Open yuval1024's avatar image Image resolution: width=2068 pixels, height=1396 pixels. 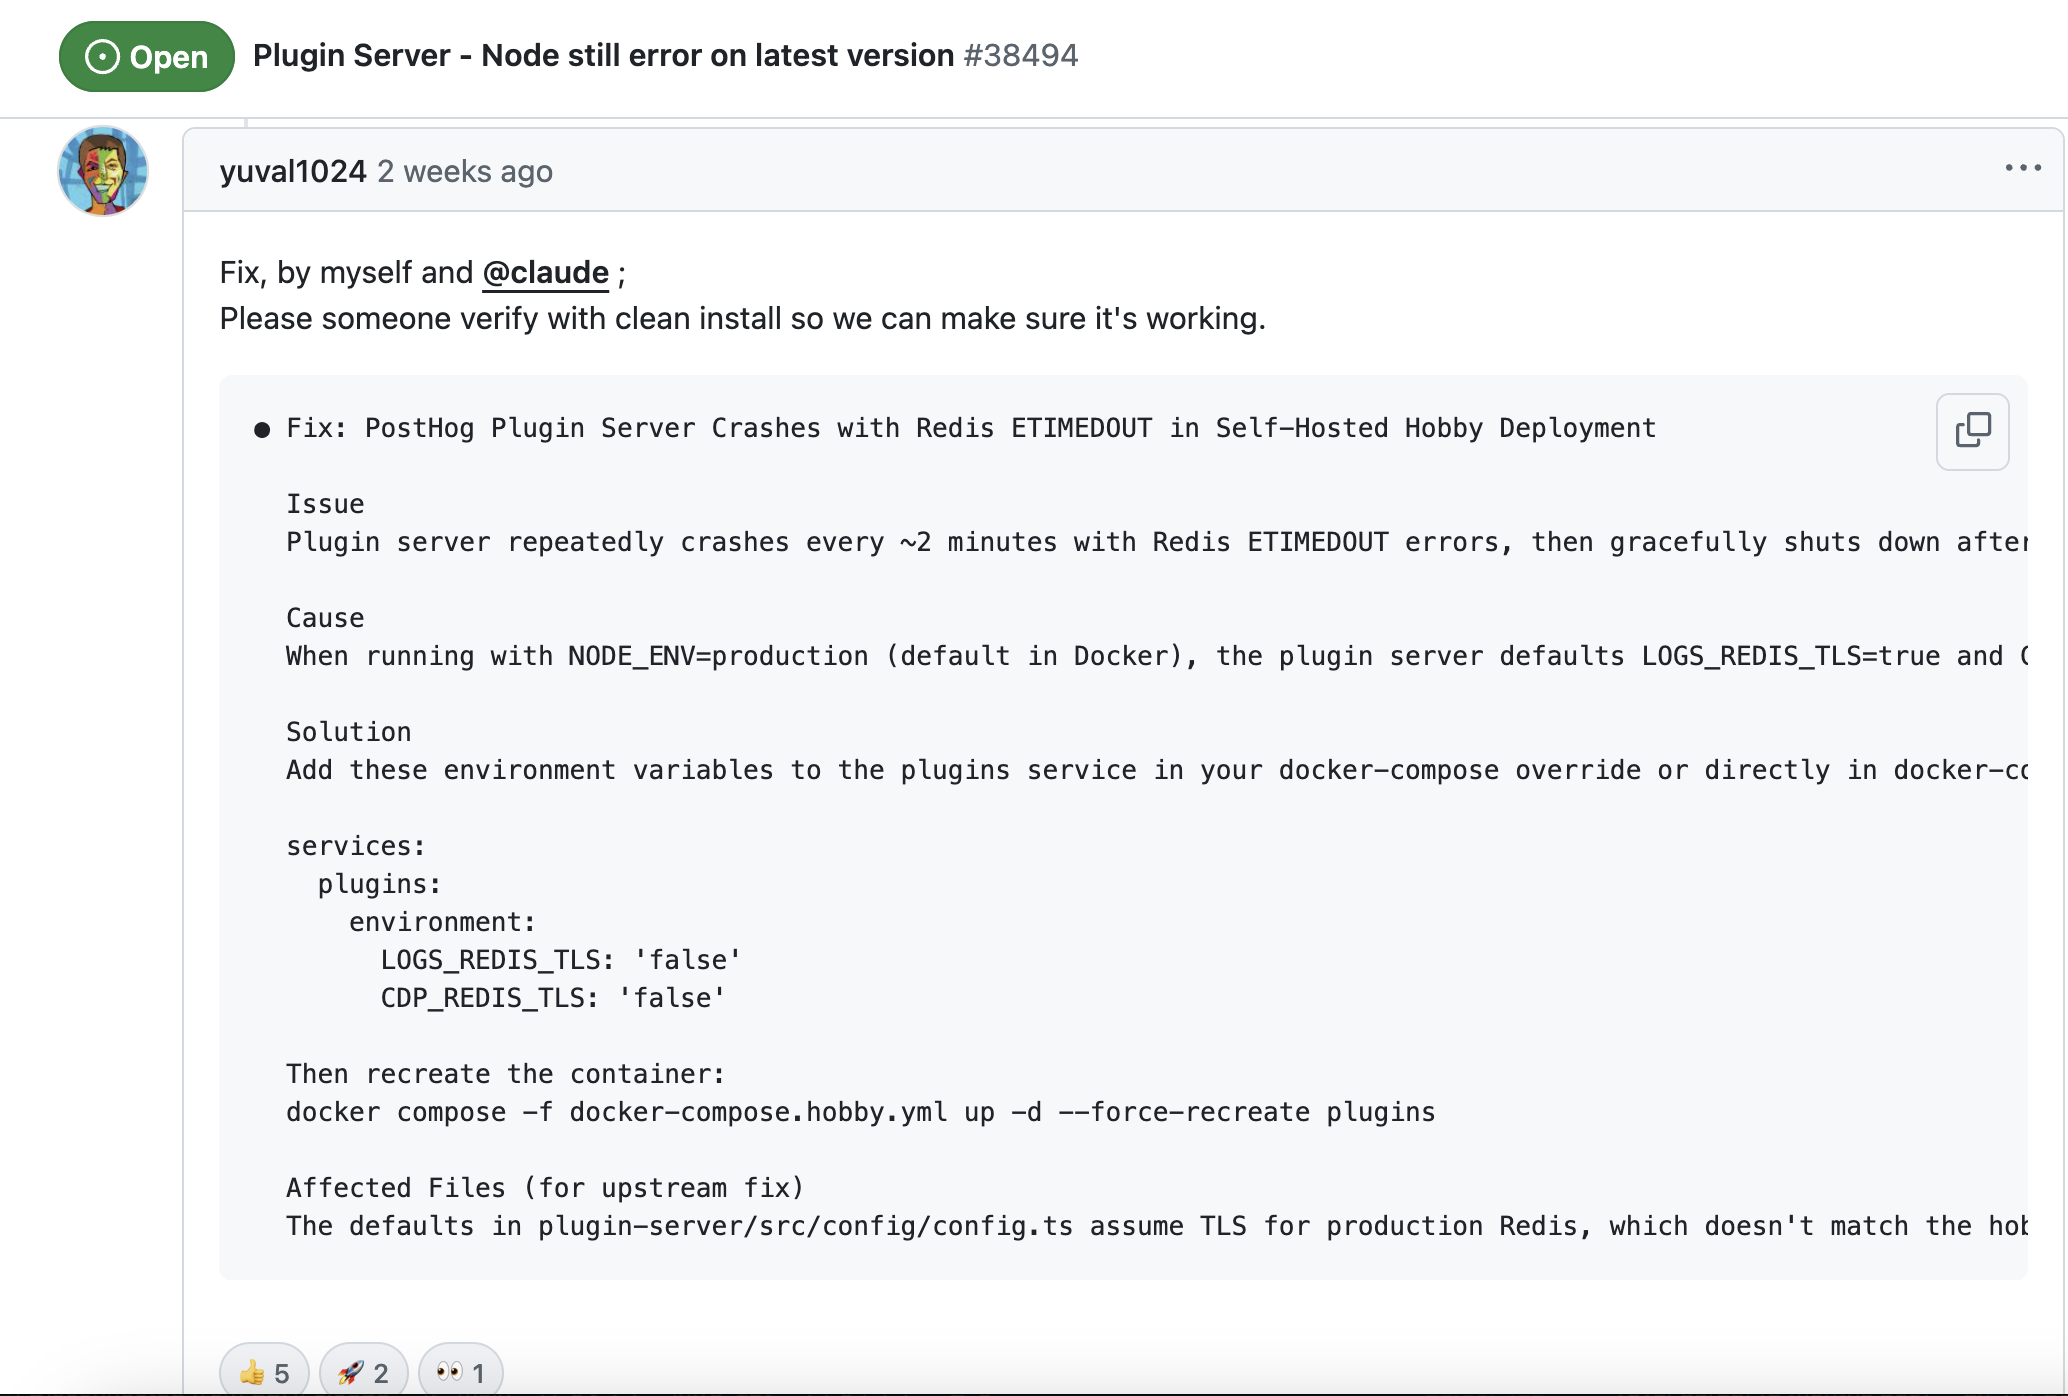click(x=103, y=171)
